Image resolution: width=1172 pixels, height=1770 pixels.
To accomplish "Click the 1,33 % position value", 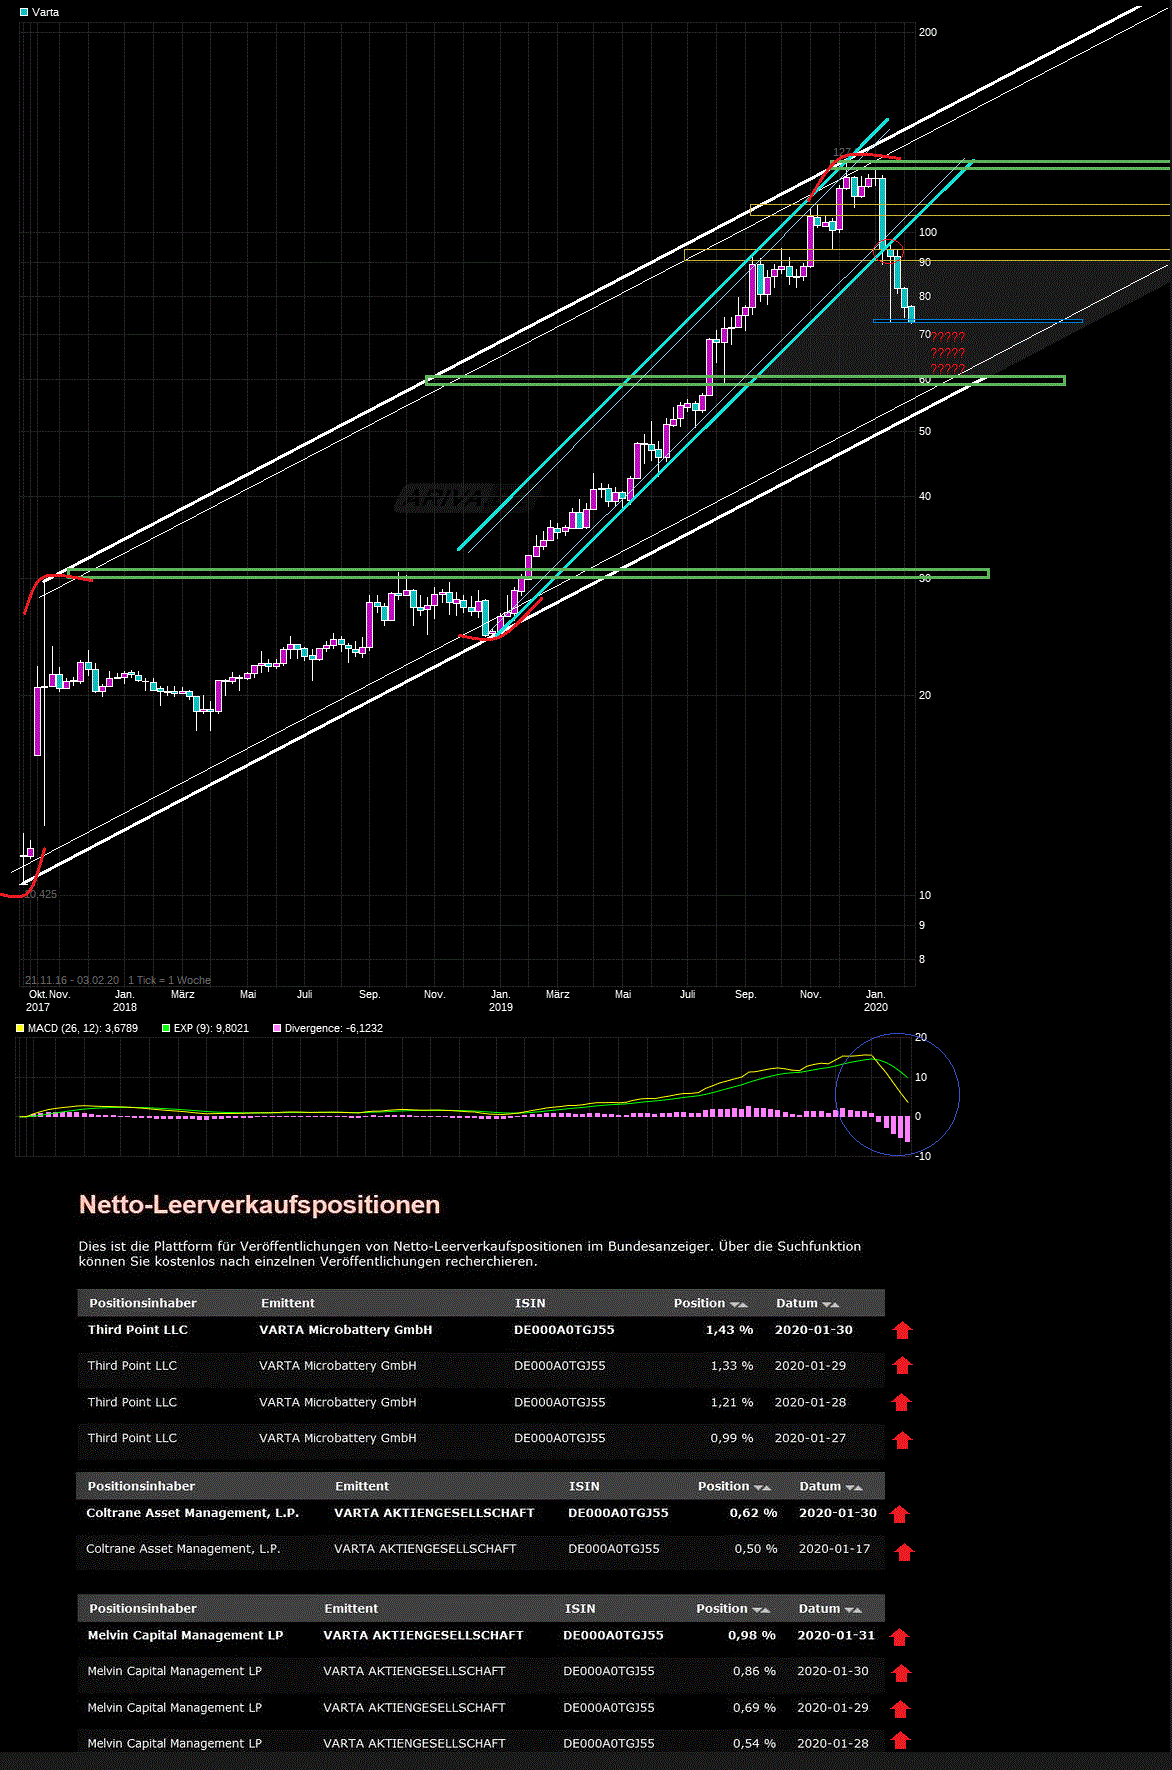I will pos(732,1365).
